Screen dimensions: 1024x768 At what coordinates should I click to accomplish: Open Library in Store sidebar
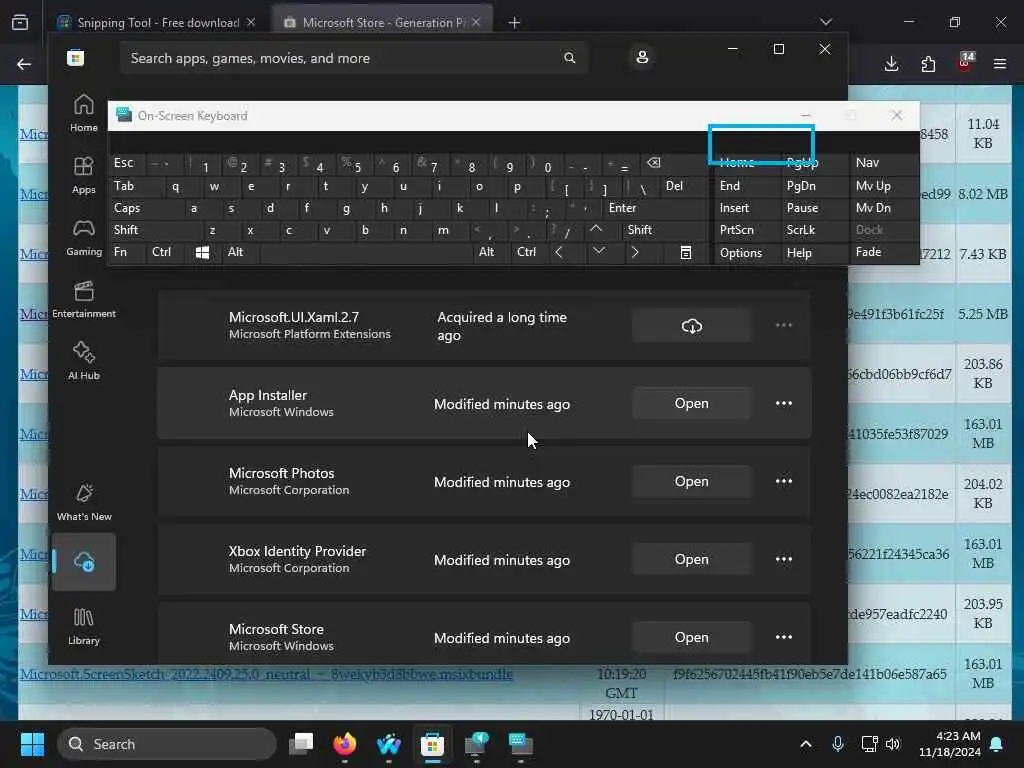84,626
